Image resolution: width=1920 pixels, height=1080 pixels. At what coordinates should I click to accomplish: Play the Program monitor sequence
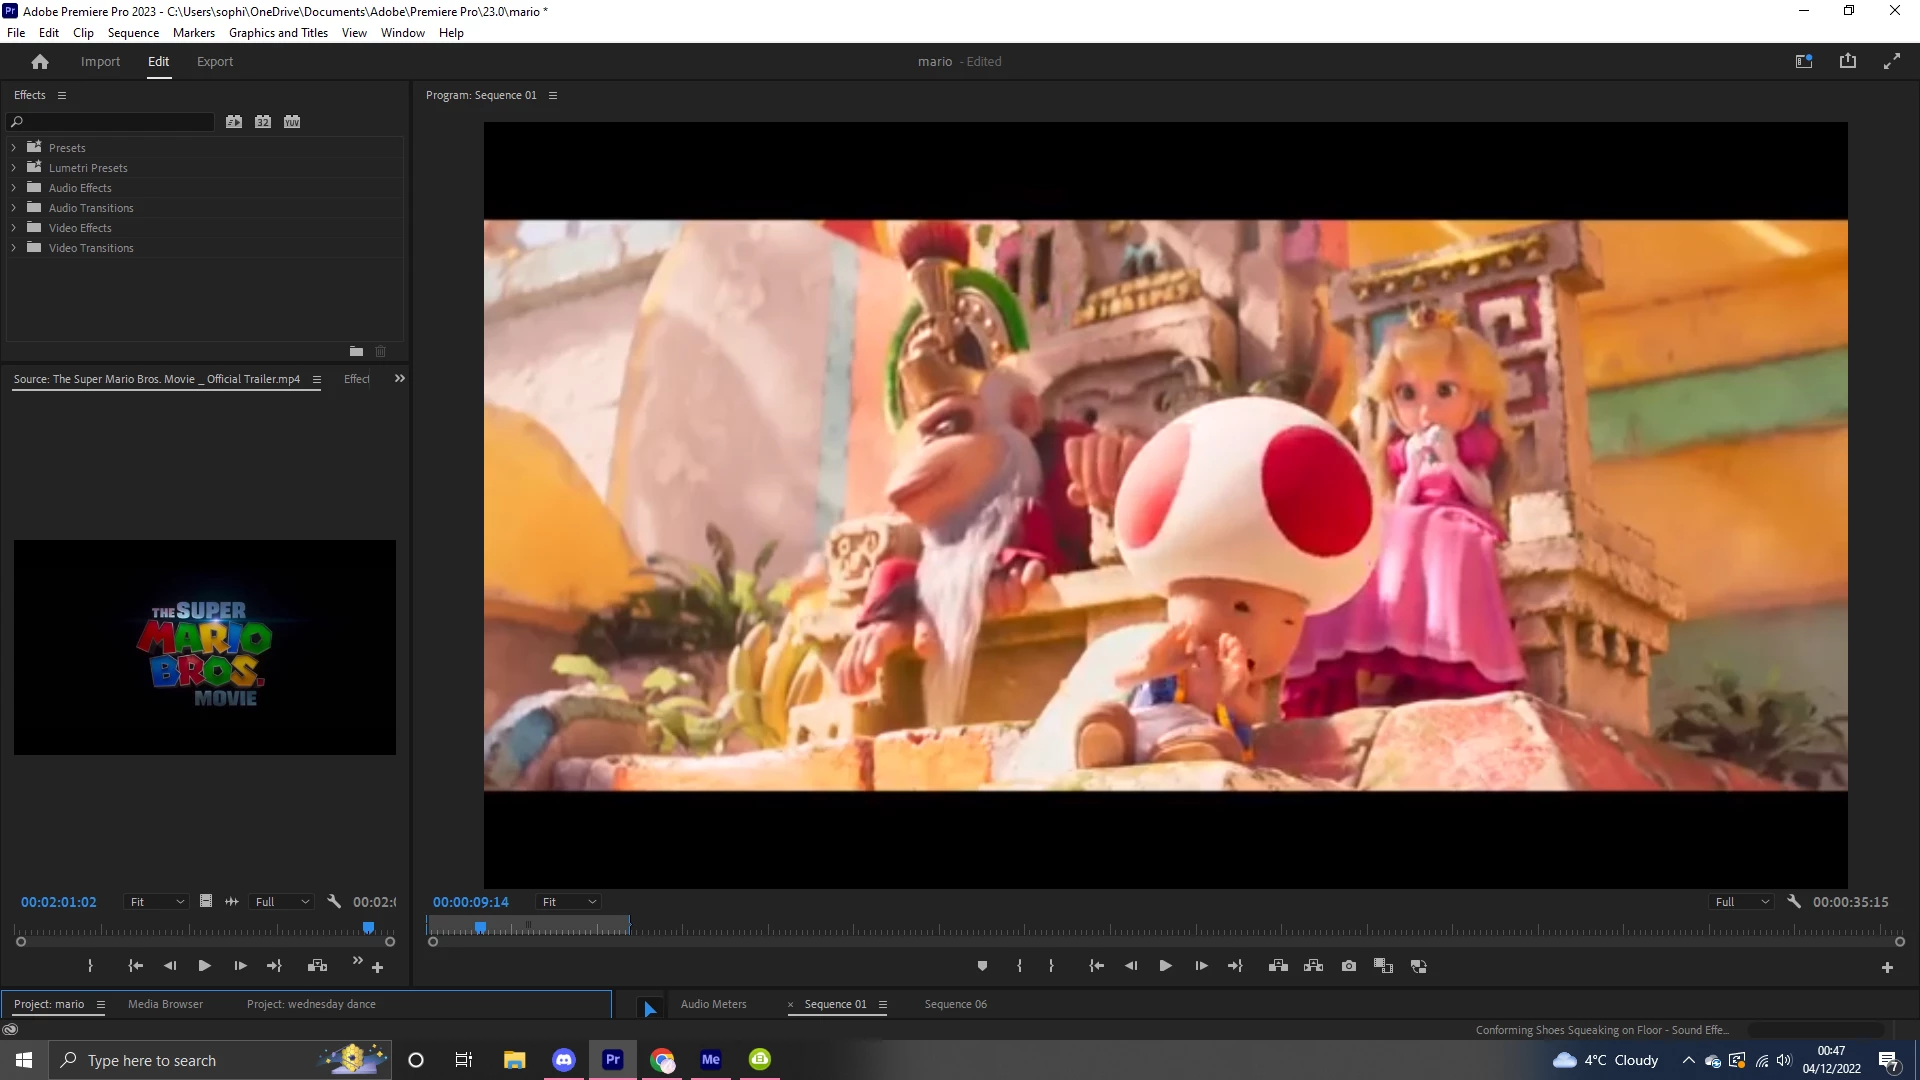(1165, 966)
